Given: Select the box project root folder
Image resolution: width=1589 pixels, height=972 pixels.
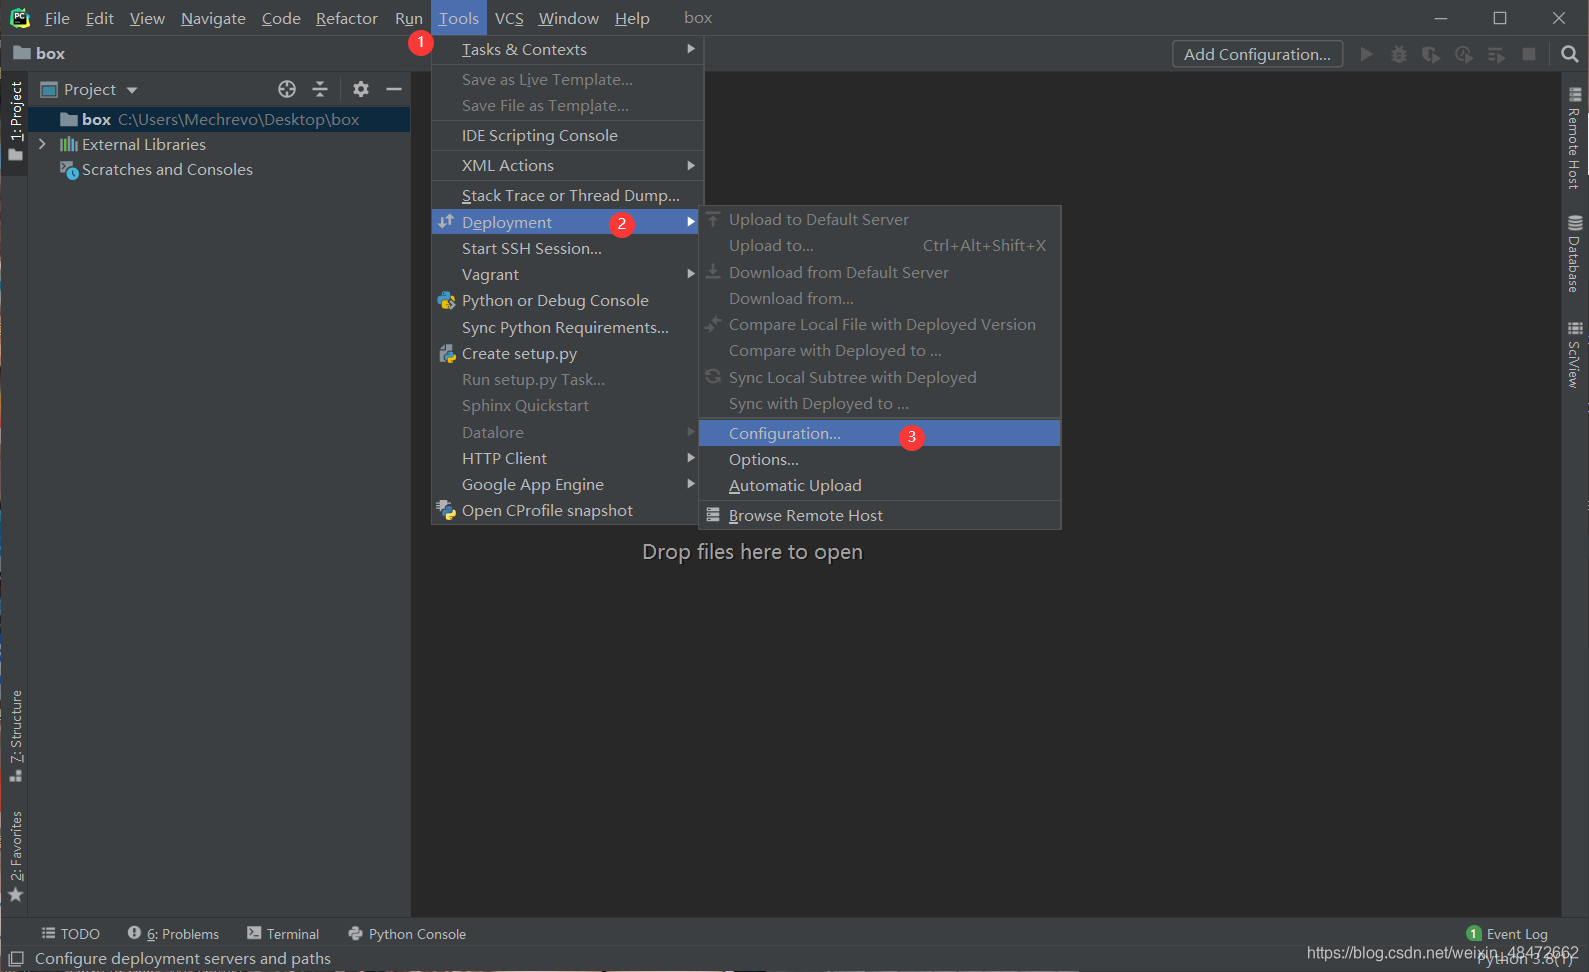Looking at the screenshot, I should (218, 119).
